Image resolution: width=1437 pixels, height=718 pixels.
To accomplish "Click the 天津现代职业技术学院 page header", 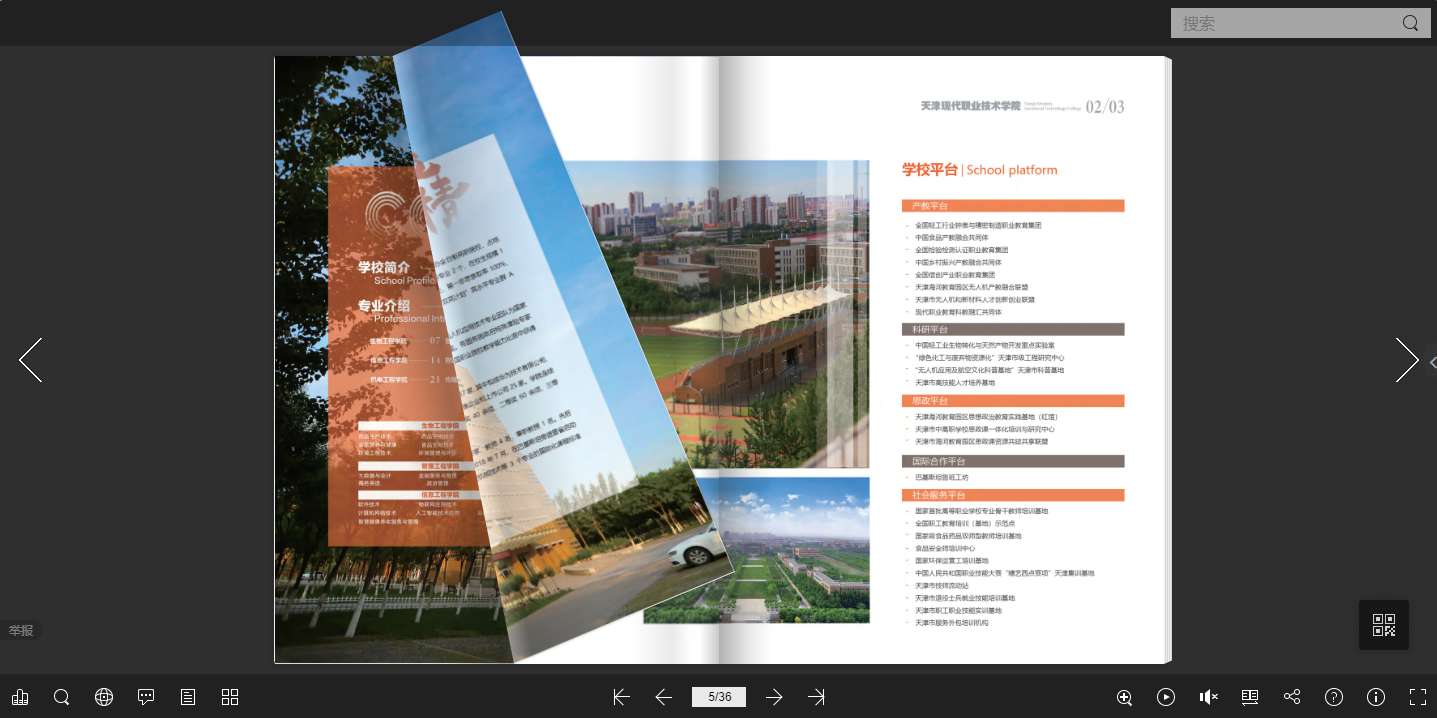I will [970, 106].
